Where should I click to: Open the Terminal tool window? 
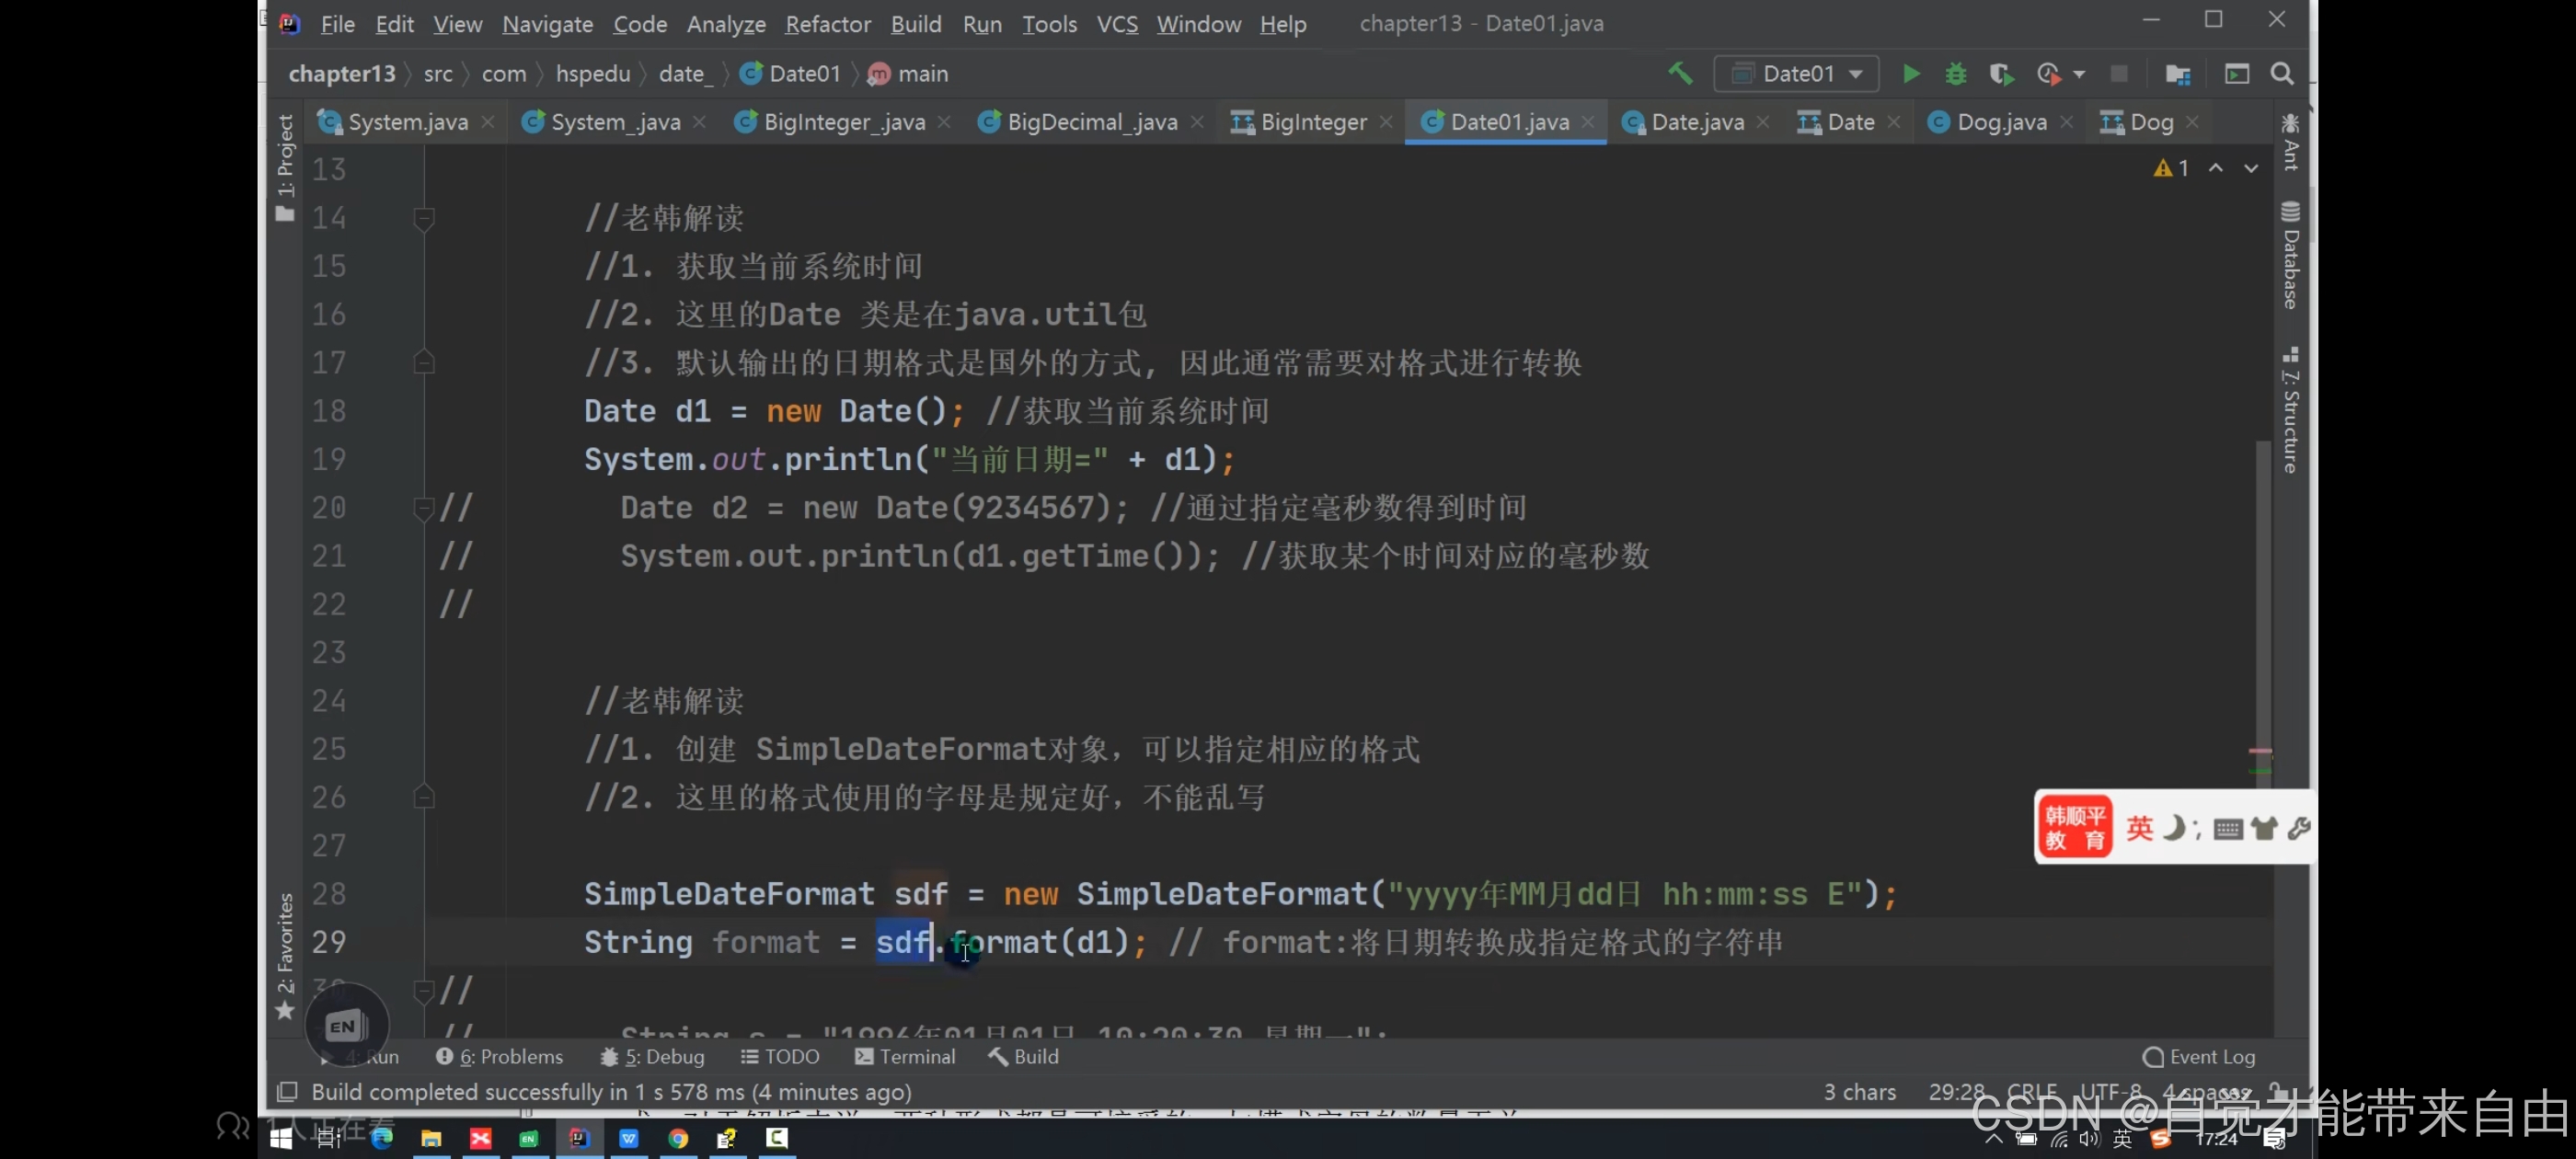pyautogui.click(x=905, y=1056)
